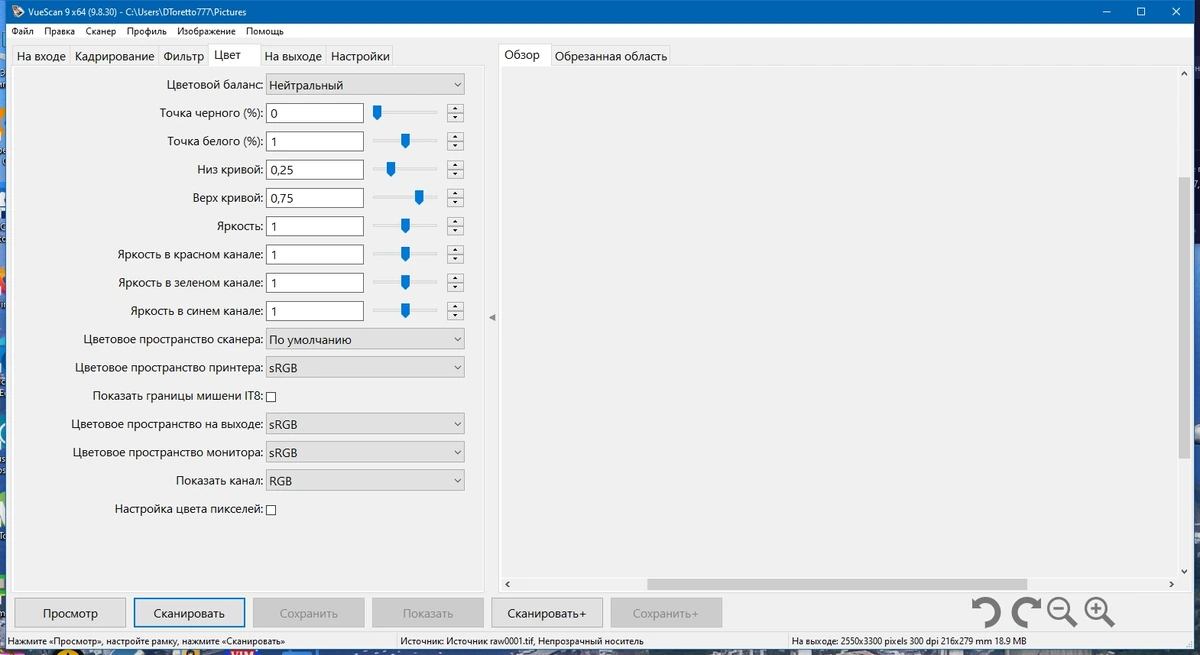Viewport: 1200px width, 655px height.
Task: Enable Показать границы мишени IT8 checkbox
Action: [271, 397]
